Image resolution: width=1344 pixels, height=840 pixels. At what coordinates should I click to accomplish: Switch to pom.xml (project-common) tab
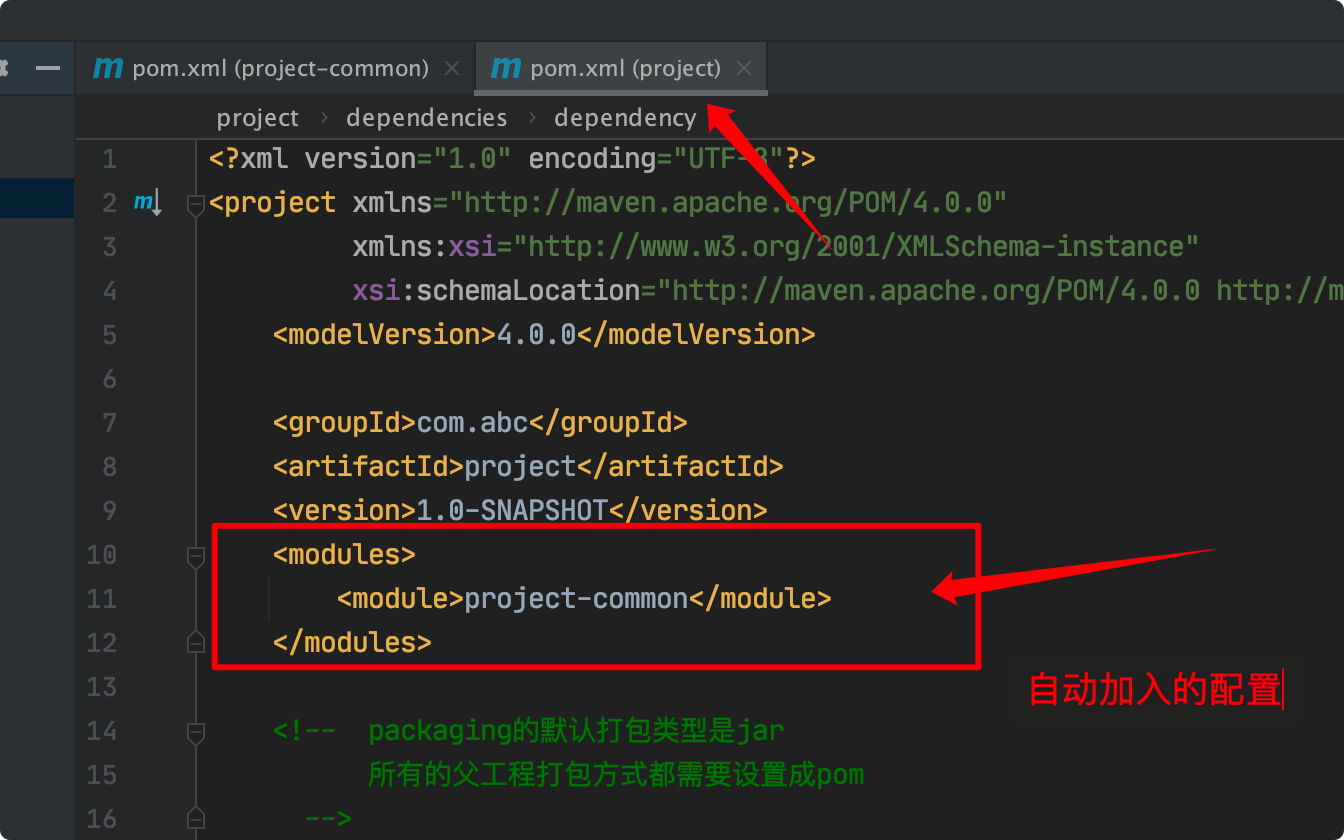click(280, 68)
